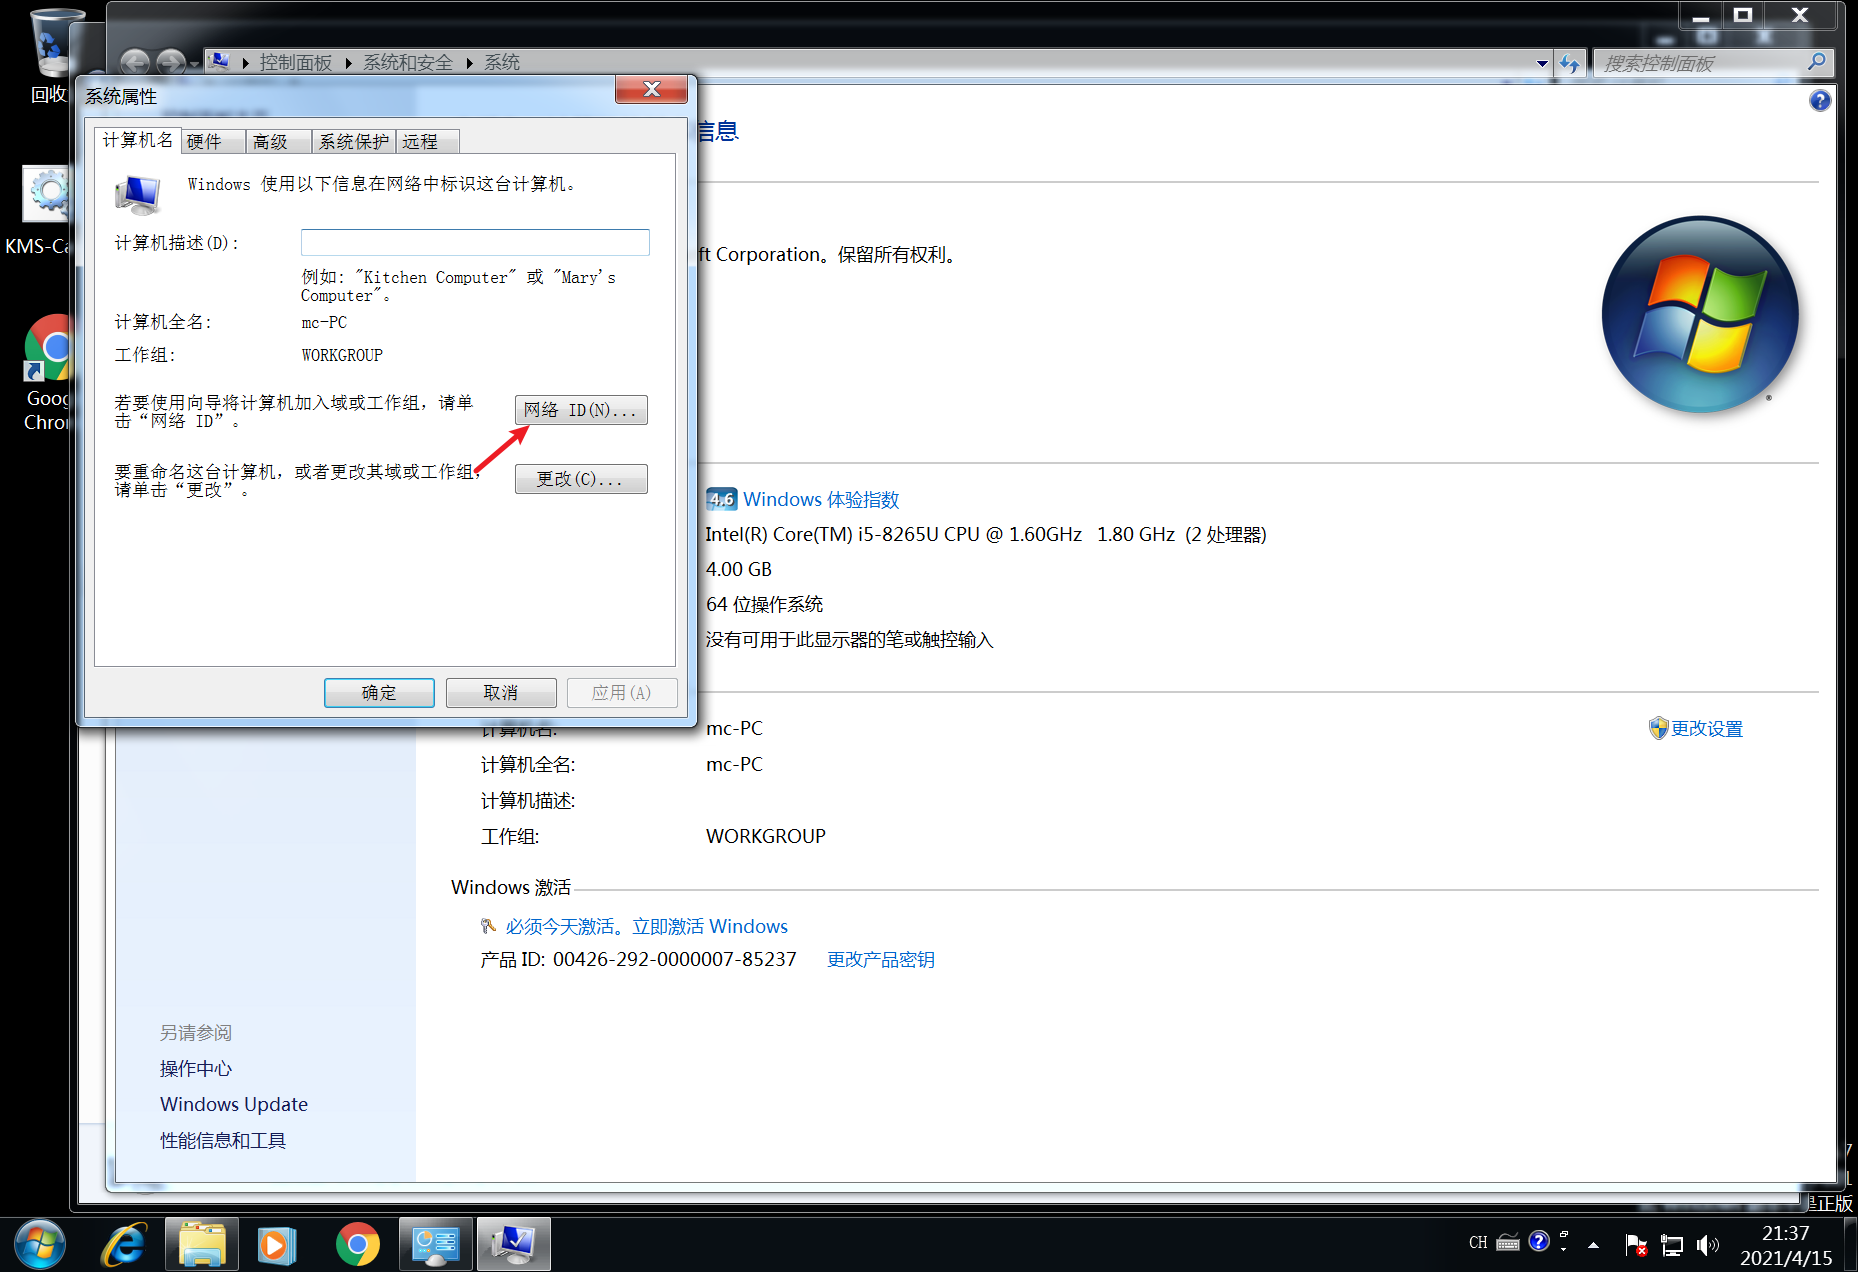Click 必须今天激活。立即激活 Windows link
This screenshot has width=1858, height=1272.
click(647, 926)
